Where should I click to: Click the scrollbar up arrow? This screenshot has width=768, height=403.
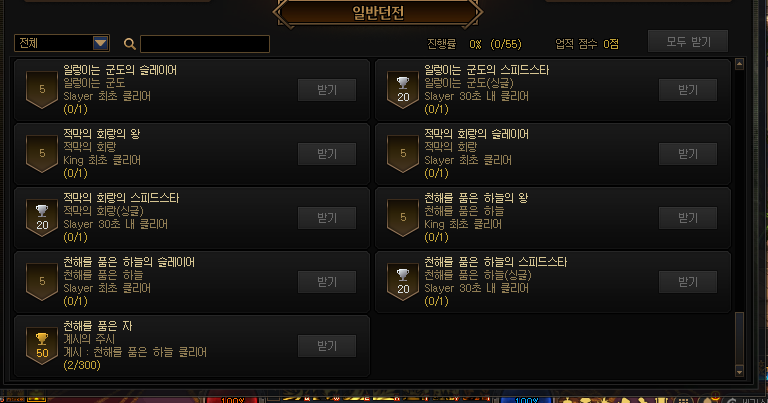click(740, 64)
